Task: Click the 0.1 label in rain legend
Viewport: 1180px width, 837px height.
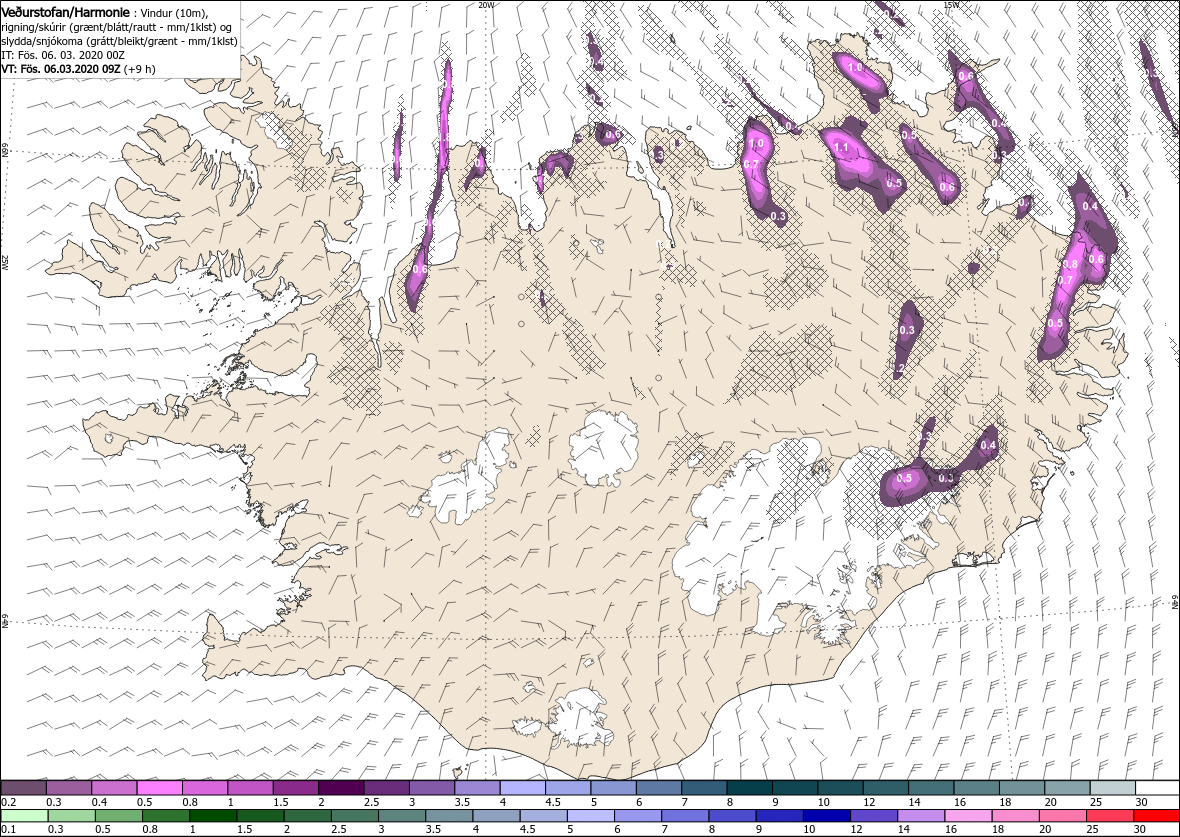Action: click(9, 830)
